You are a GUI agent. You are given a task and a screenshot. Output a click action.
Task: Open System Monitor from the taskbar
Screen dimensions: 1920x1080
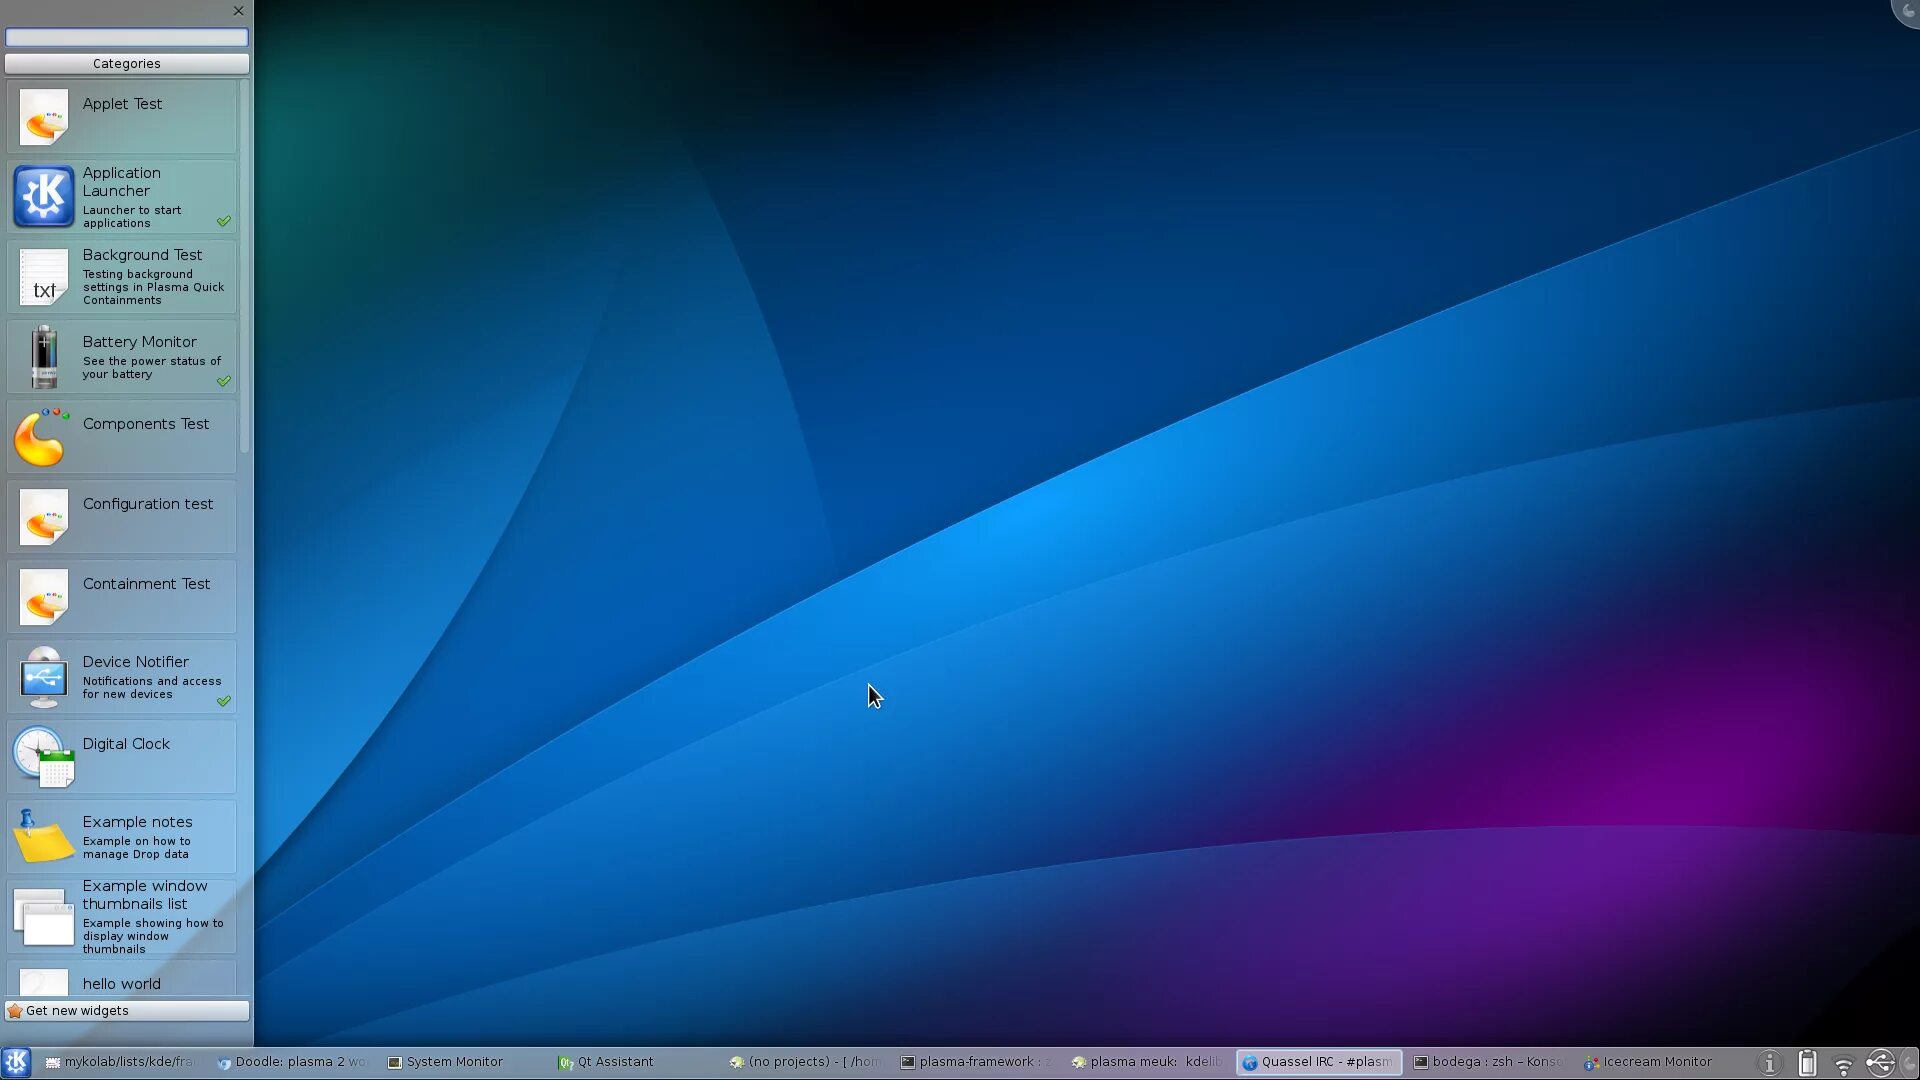tap(447, 1062)
